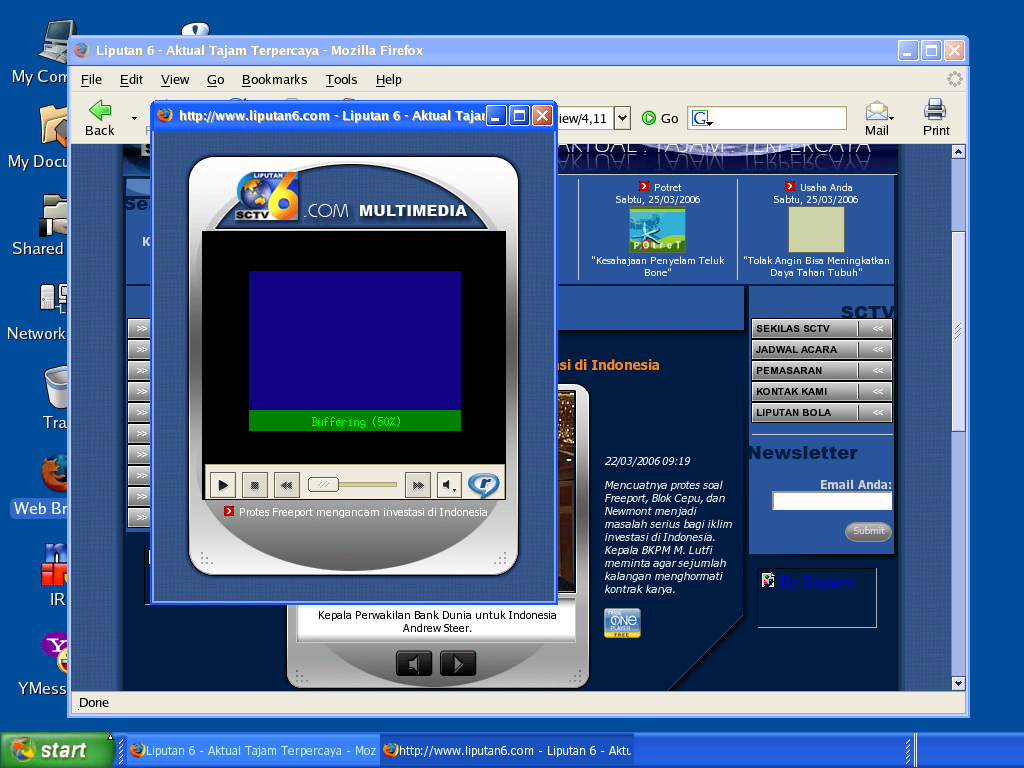1024x768 pixels.
Task: Select the Network desktop icon
Action: [x=37, y=313]
